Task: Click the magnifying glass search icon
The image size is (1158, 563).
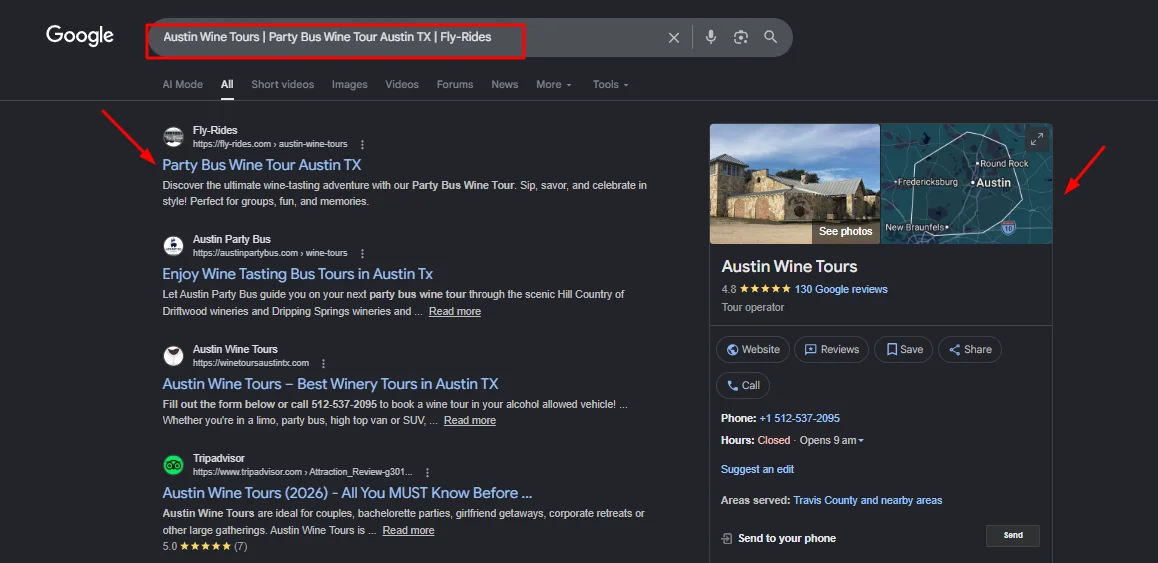Action: 771,37
